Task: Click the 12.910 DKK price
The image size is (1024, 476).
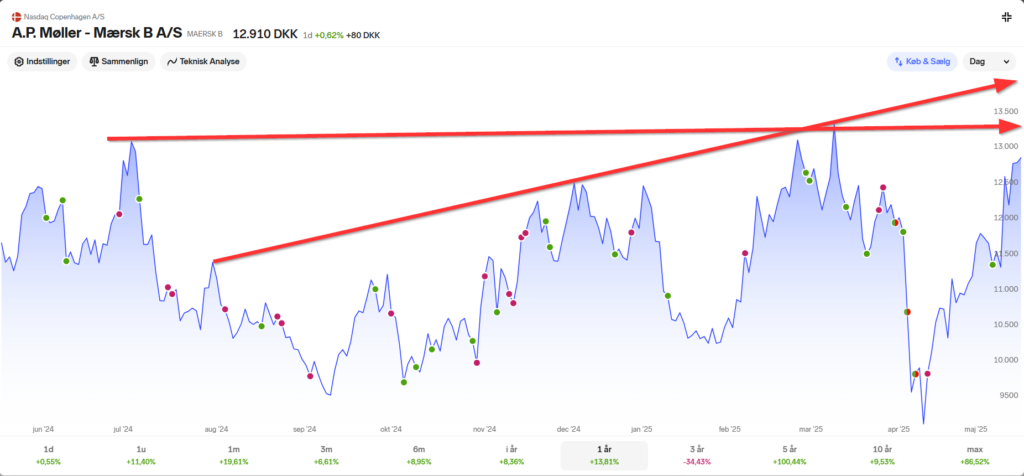Action: click(265, 33)
